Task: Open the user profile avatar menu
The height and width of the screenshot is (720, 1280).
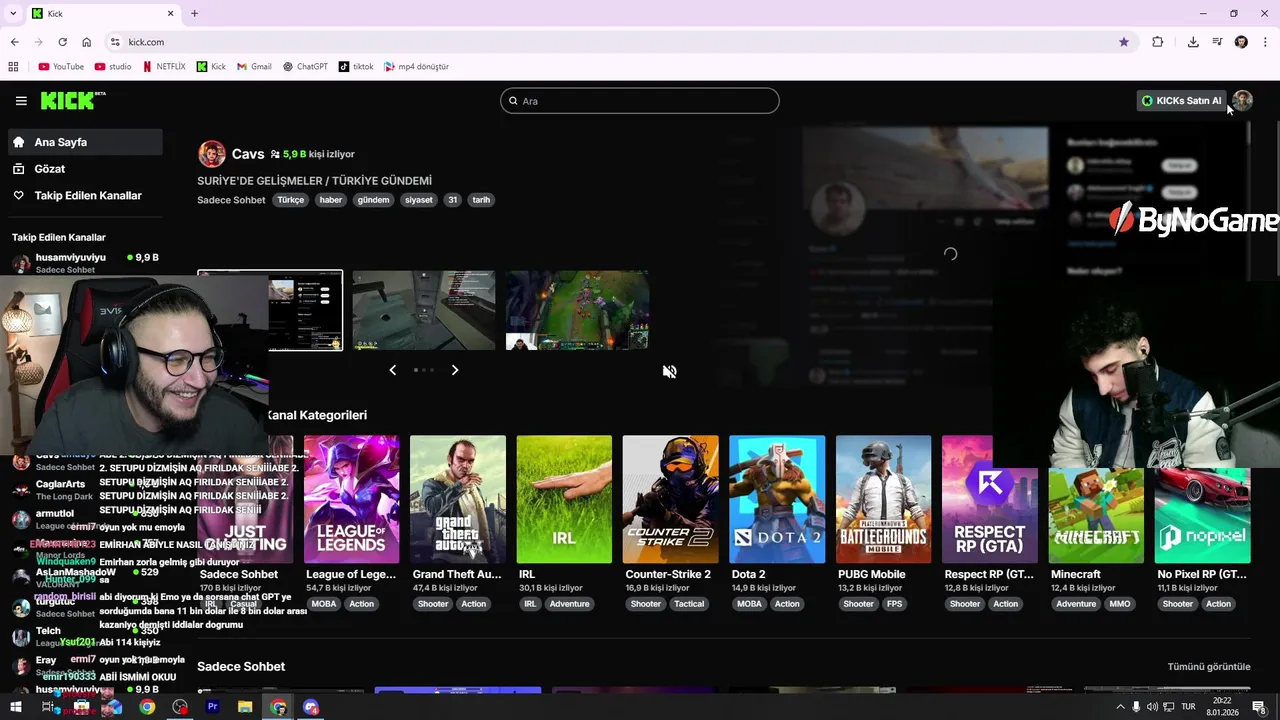Action: [1242, 100]
